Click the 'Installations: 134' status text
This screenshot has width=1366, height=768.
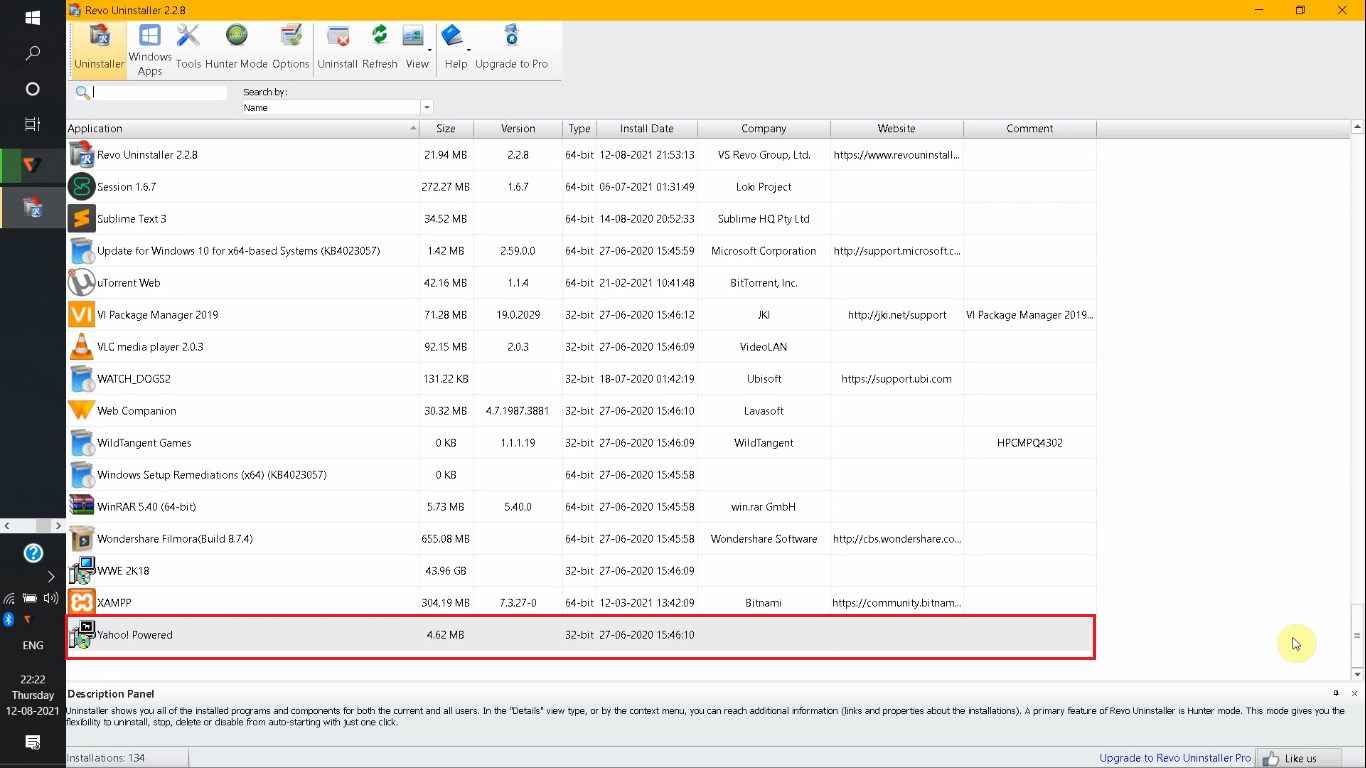(106, 758)
